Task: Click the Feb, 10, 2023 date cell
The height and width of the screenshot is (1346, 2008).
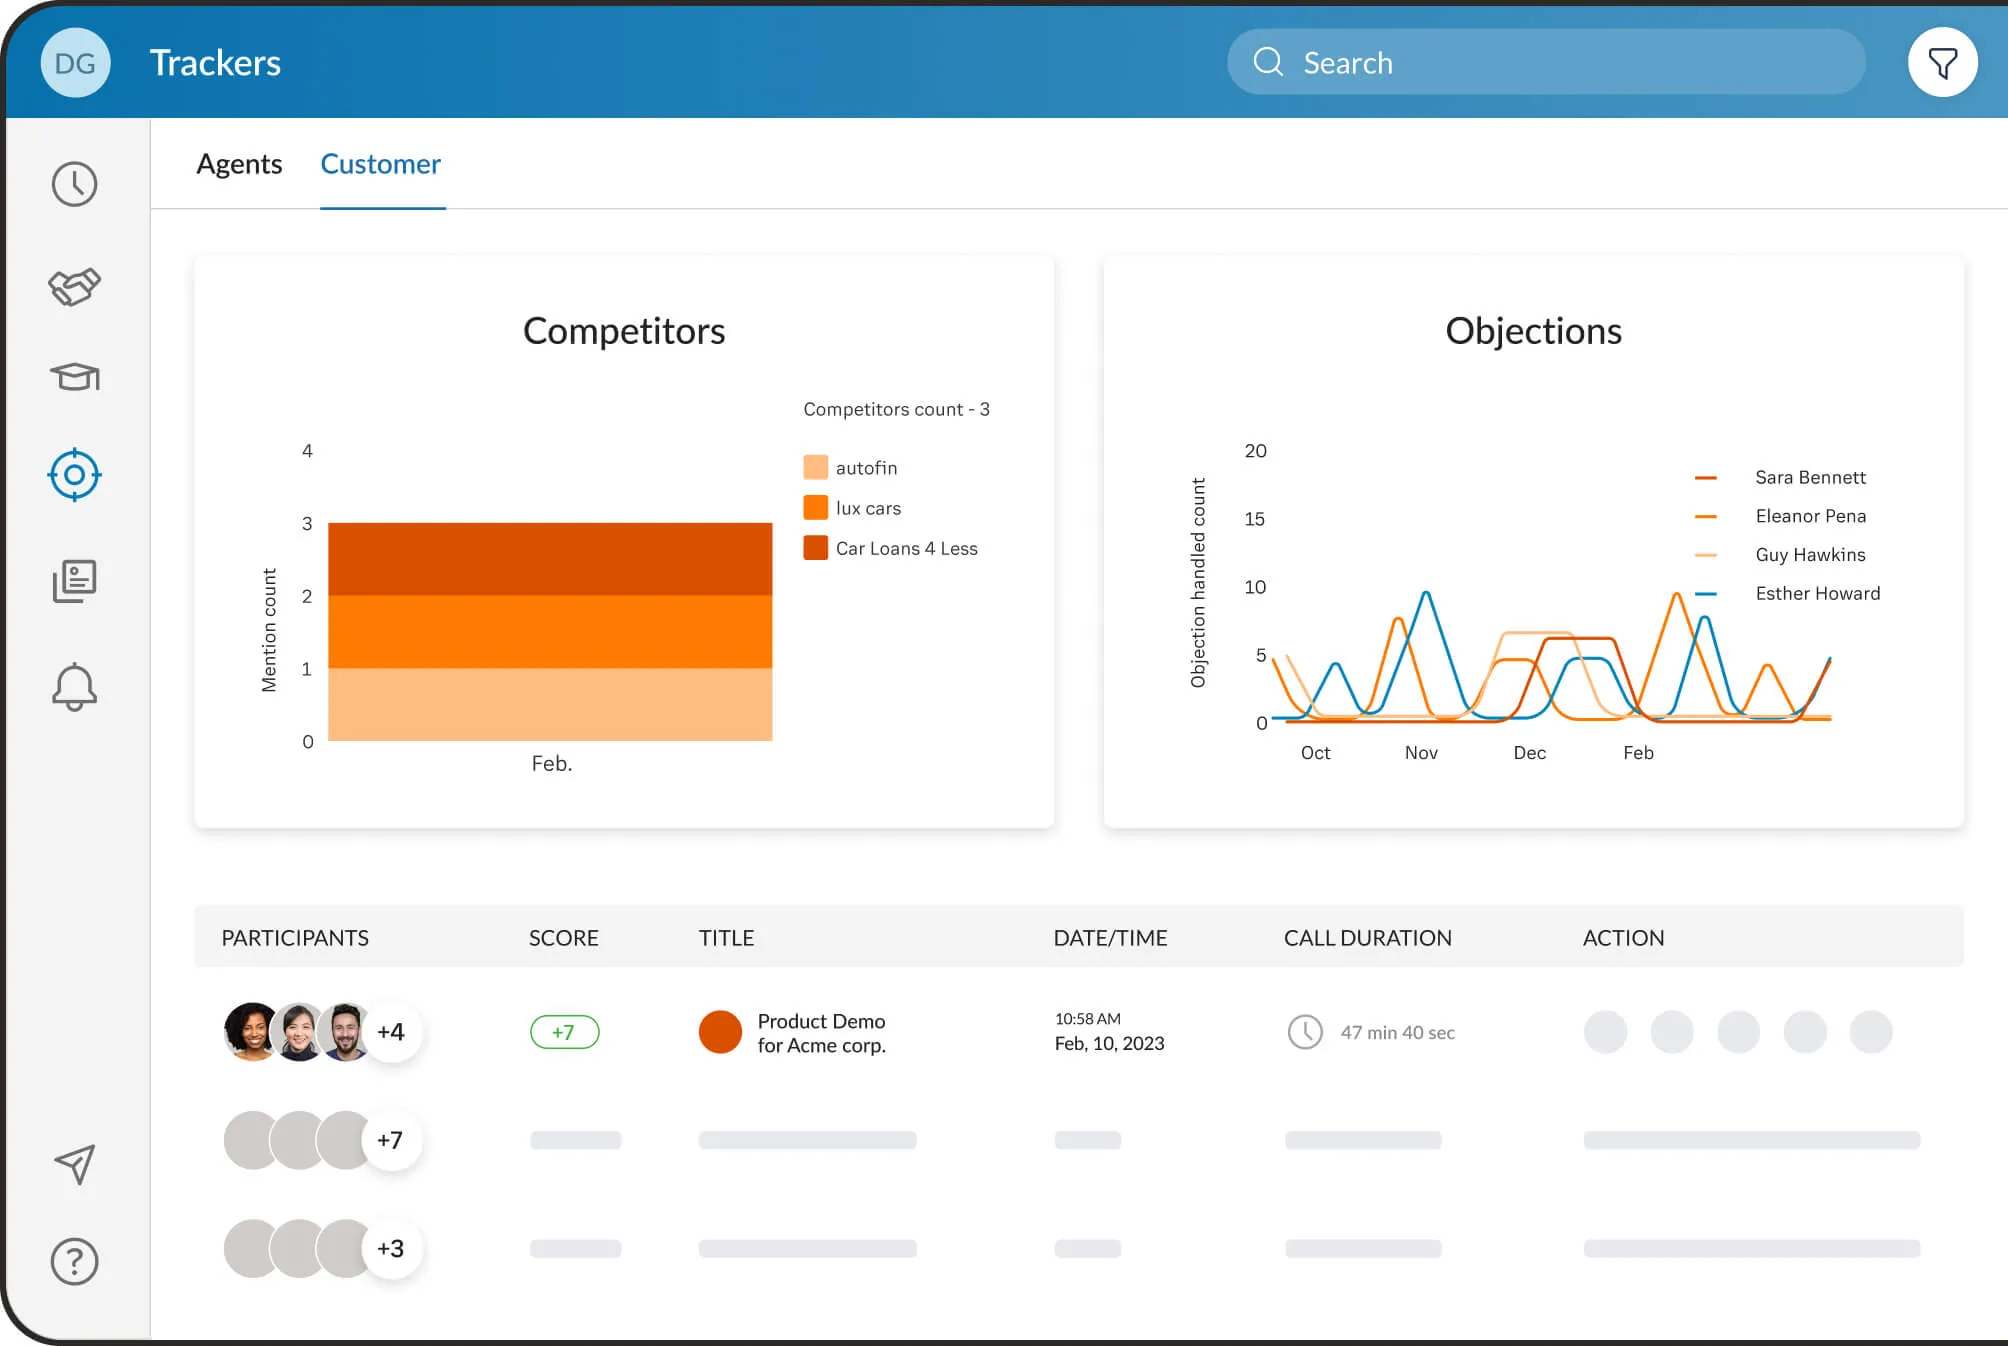Action: coord(1110,1044)
